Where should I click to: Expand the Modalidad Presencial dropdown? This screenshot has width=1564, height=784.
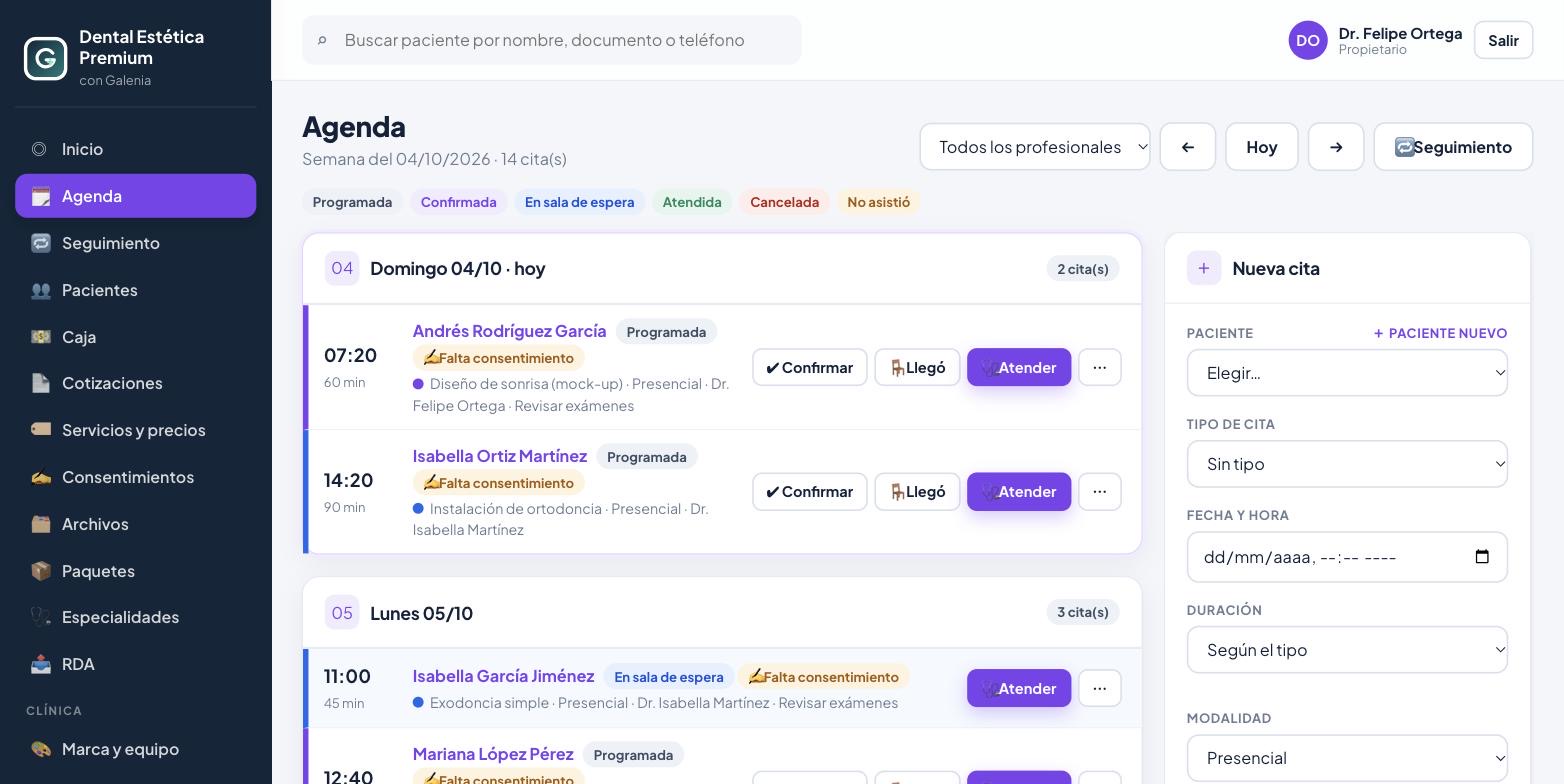[1347, 758]
